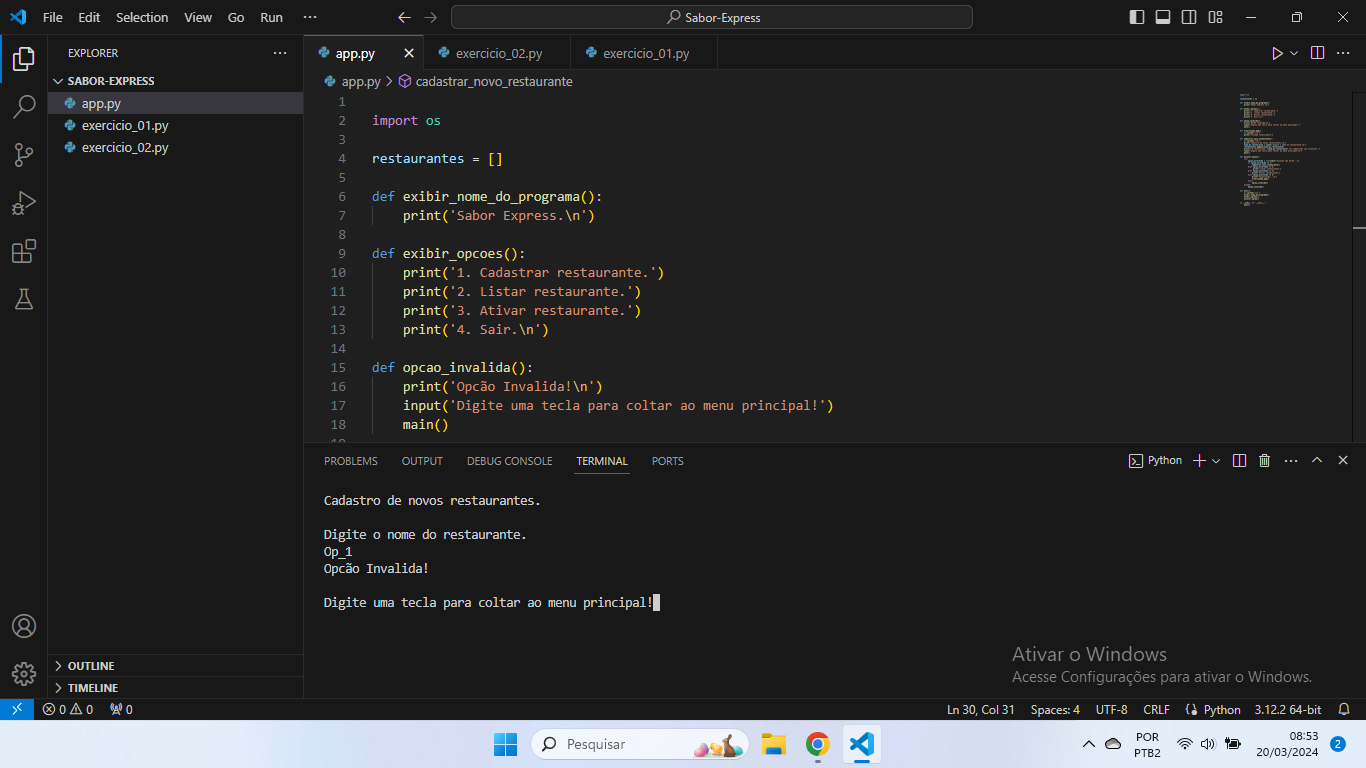
Task: Open Customize Layout icon
Action: (1215, 17)
